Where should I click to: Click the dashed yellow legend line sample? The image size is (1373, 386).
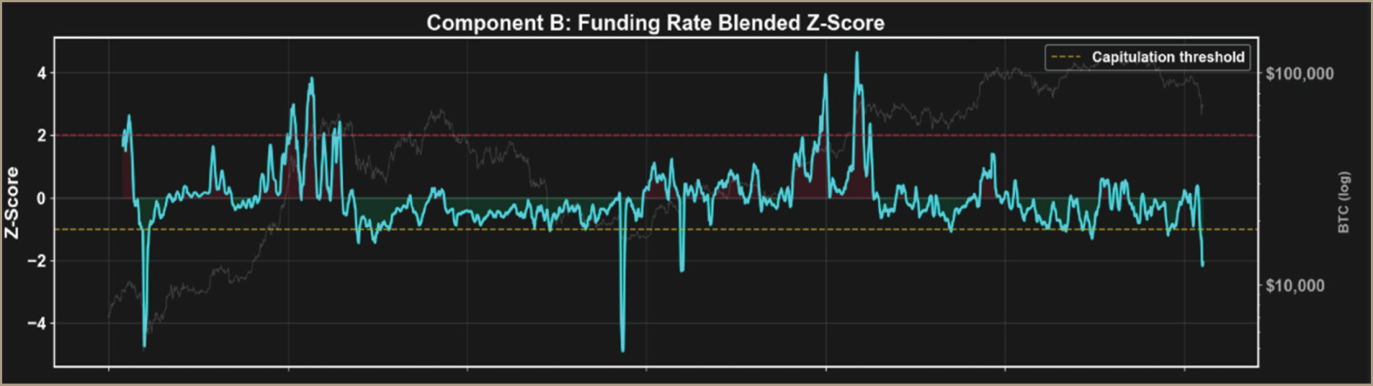[x=1066, y=58]
